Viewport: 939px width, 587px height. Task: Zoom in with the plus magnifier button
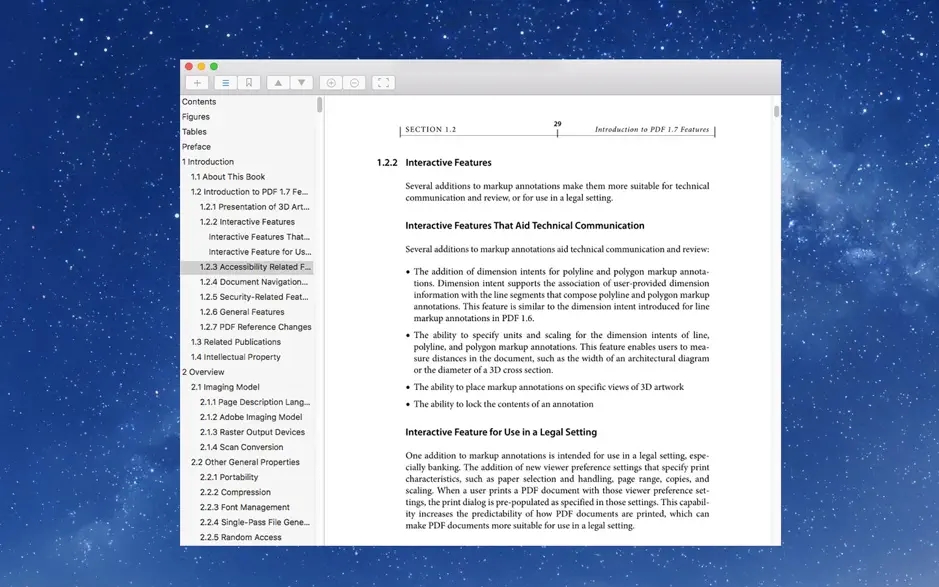[331, 83]
